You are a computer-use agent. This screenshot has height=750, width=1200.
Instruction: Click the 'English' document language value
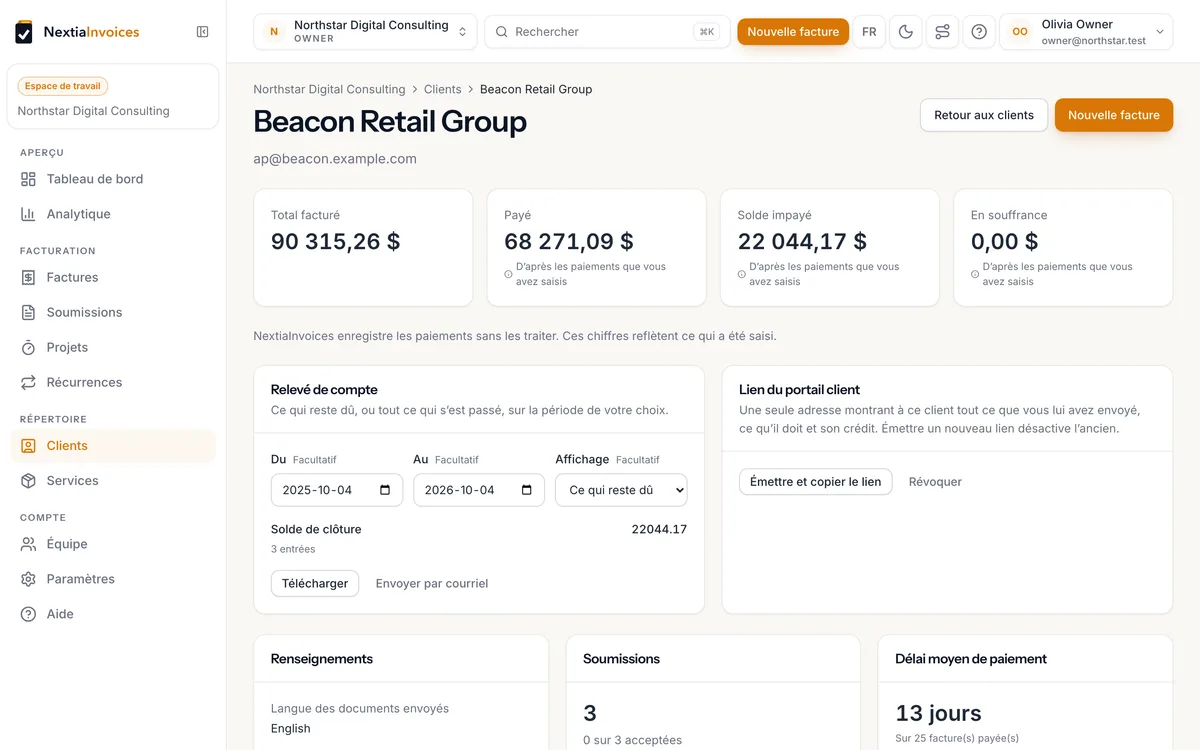[291, 728]
